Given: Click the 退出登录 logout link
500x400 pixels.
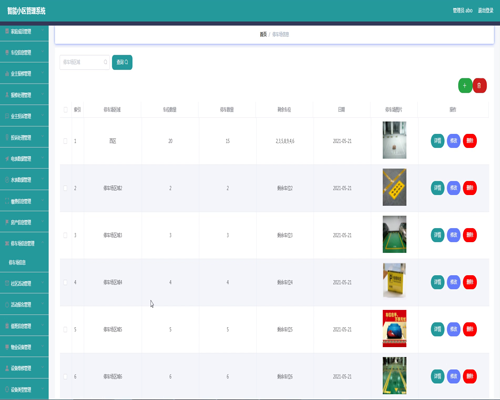Looking at the screenshot, I should [x=485, y=11].
